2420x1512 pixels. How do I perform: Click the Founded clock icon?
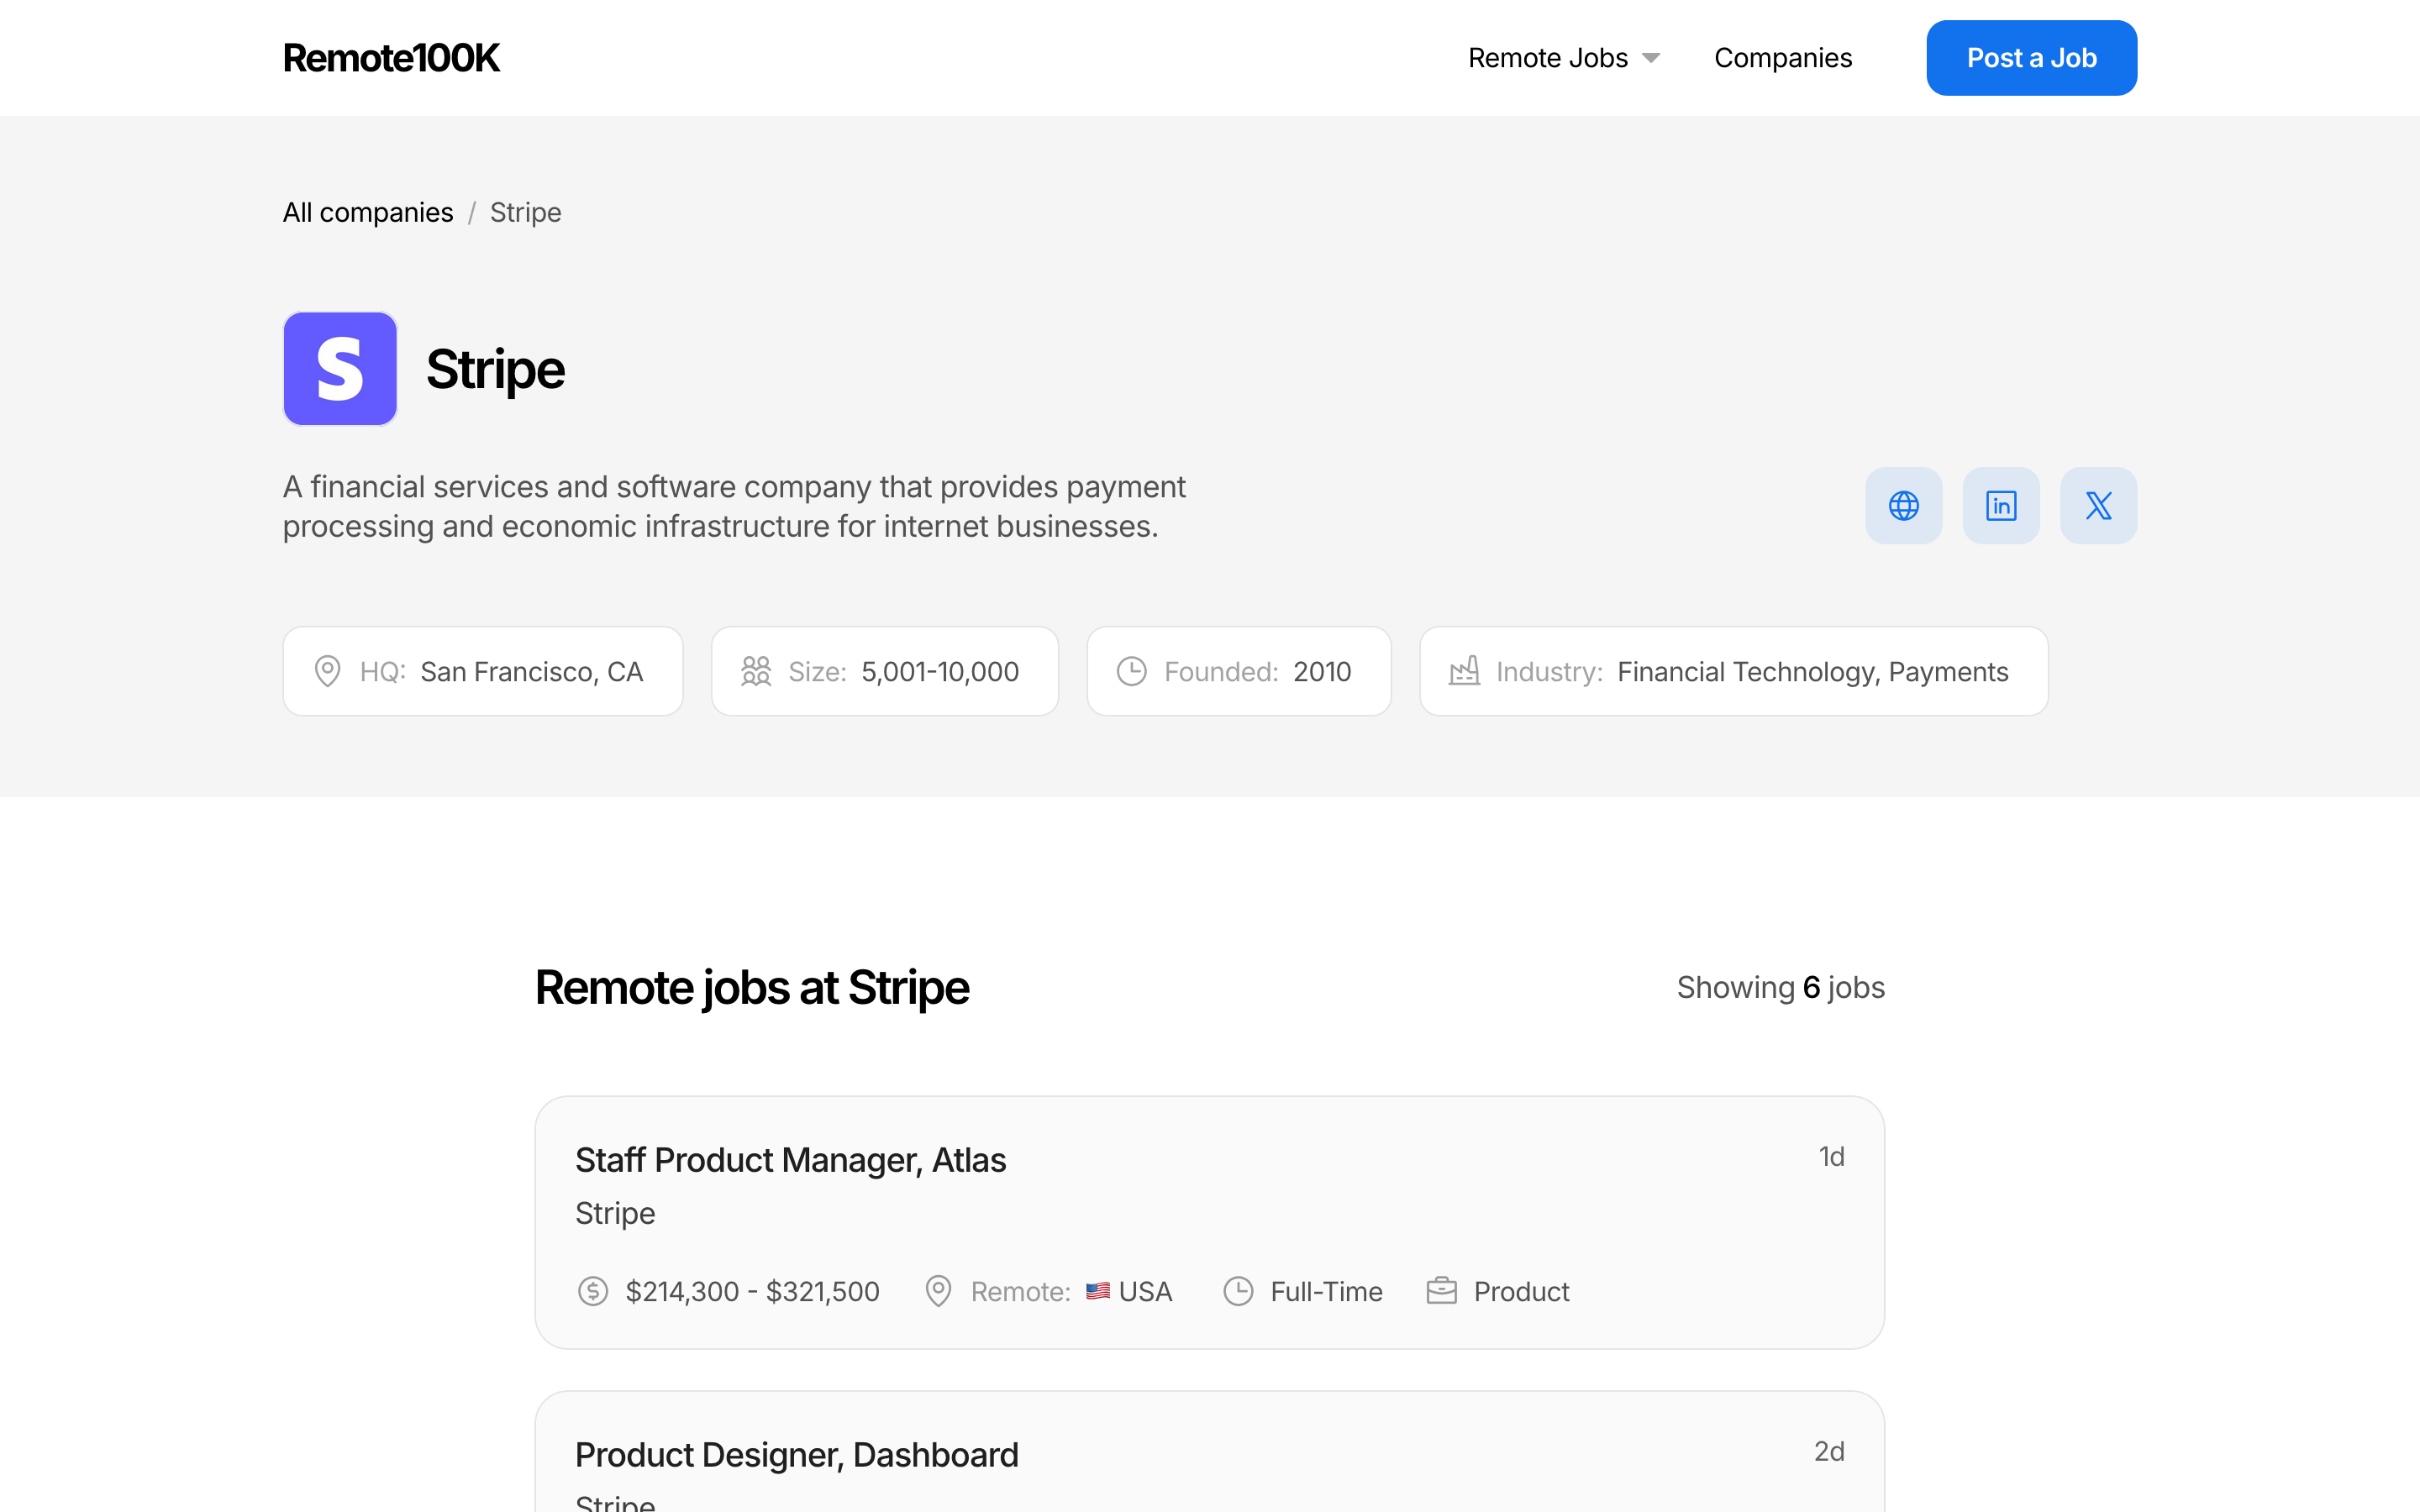click(1131, 671)
